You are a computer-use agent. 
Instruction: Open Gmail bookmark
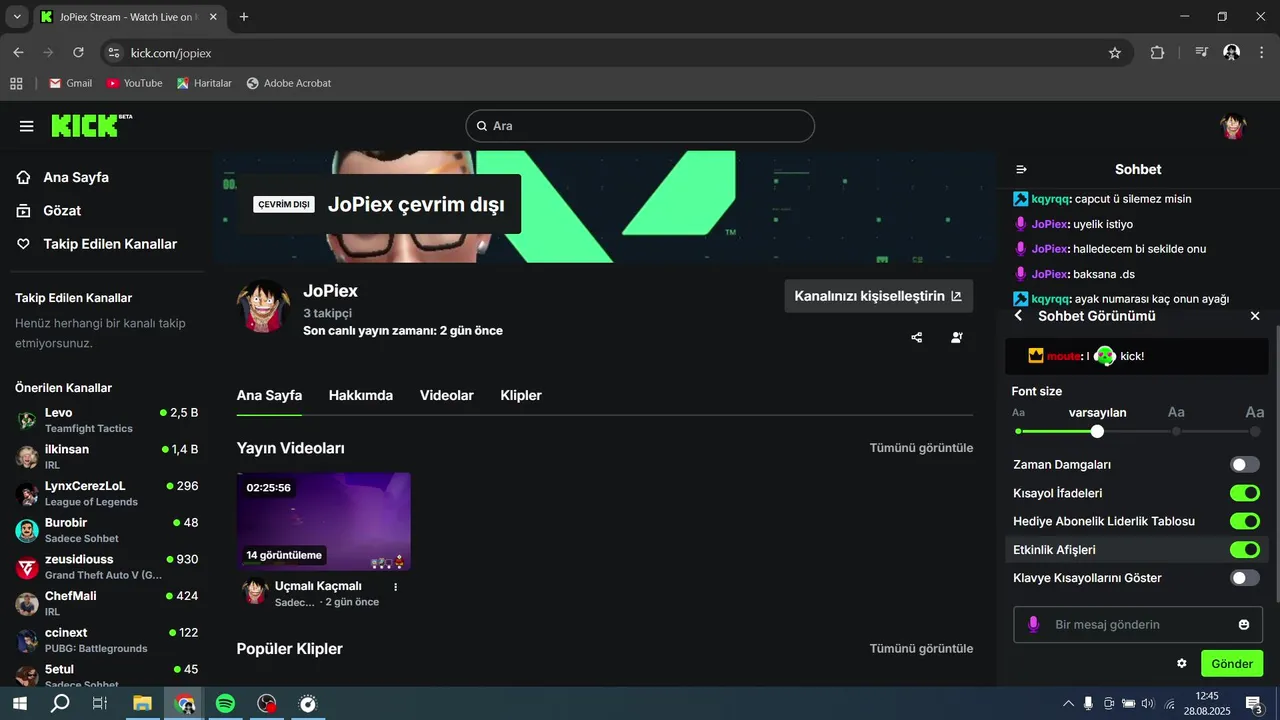coord(70,83)
